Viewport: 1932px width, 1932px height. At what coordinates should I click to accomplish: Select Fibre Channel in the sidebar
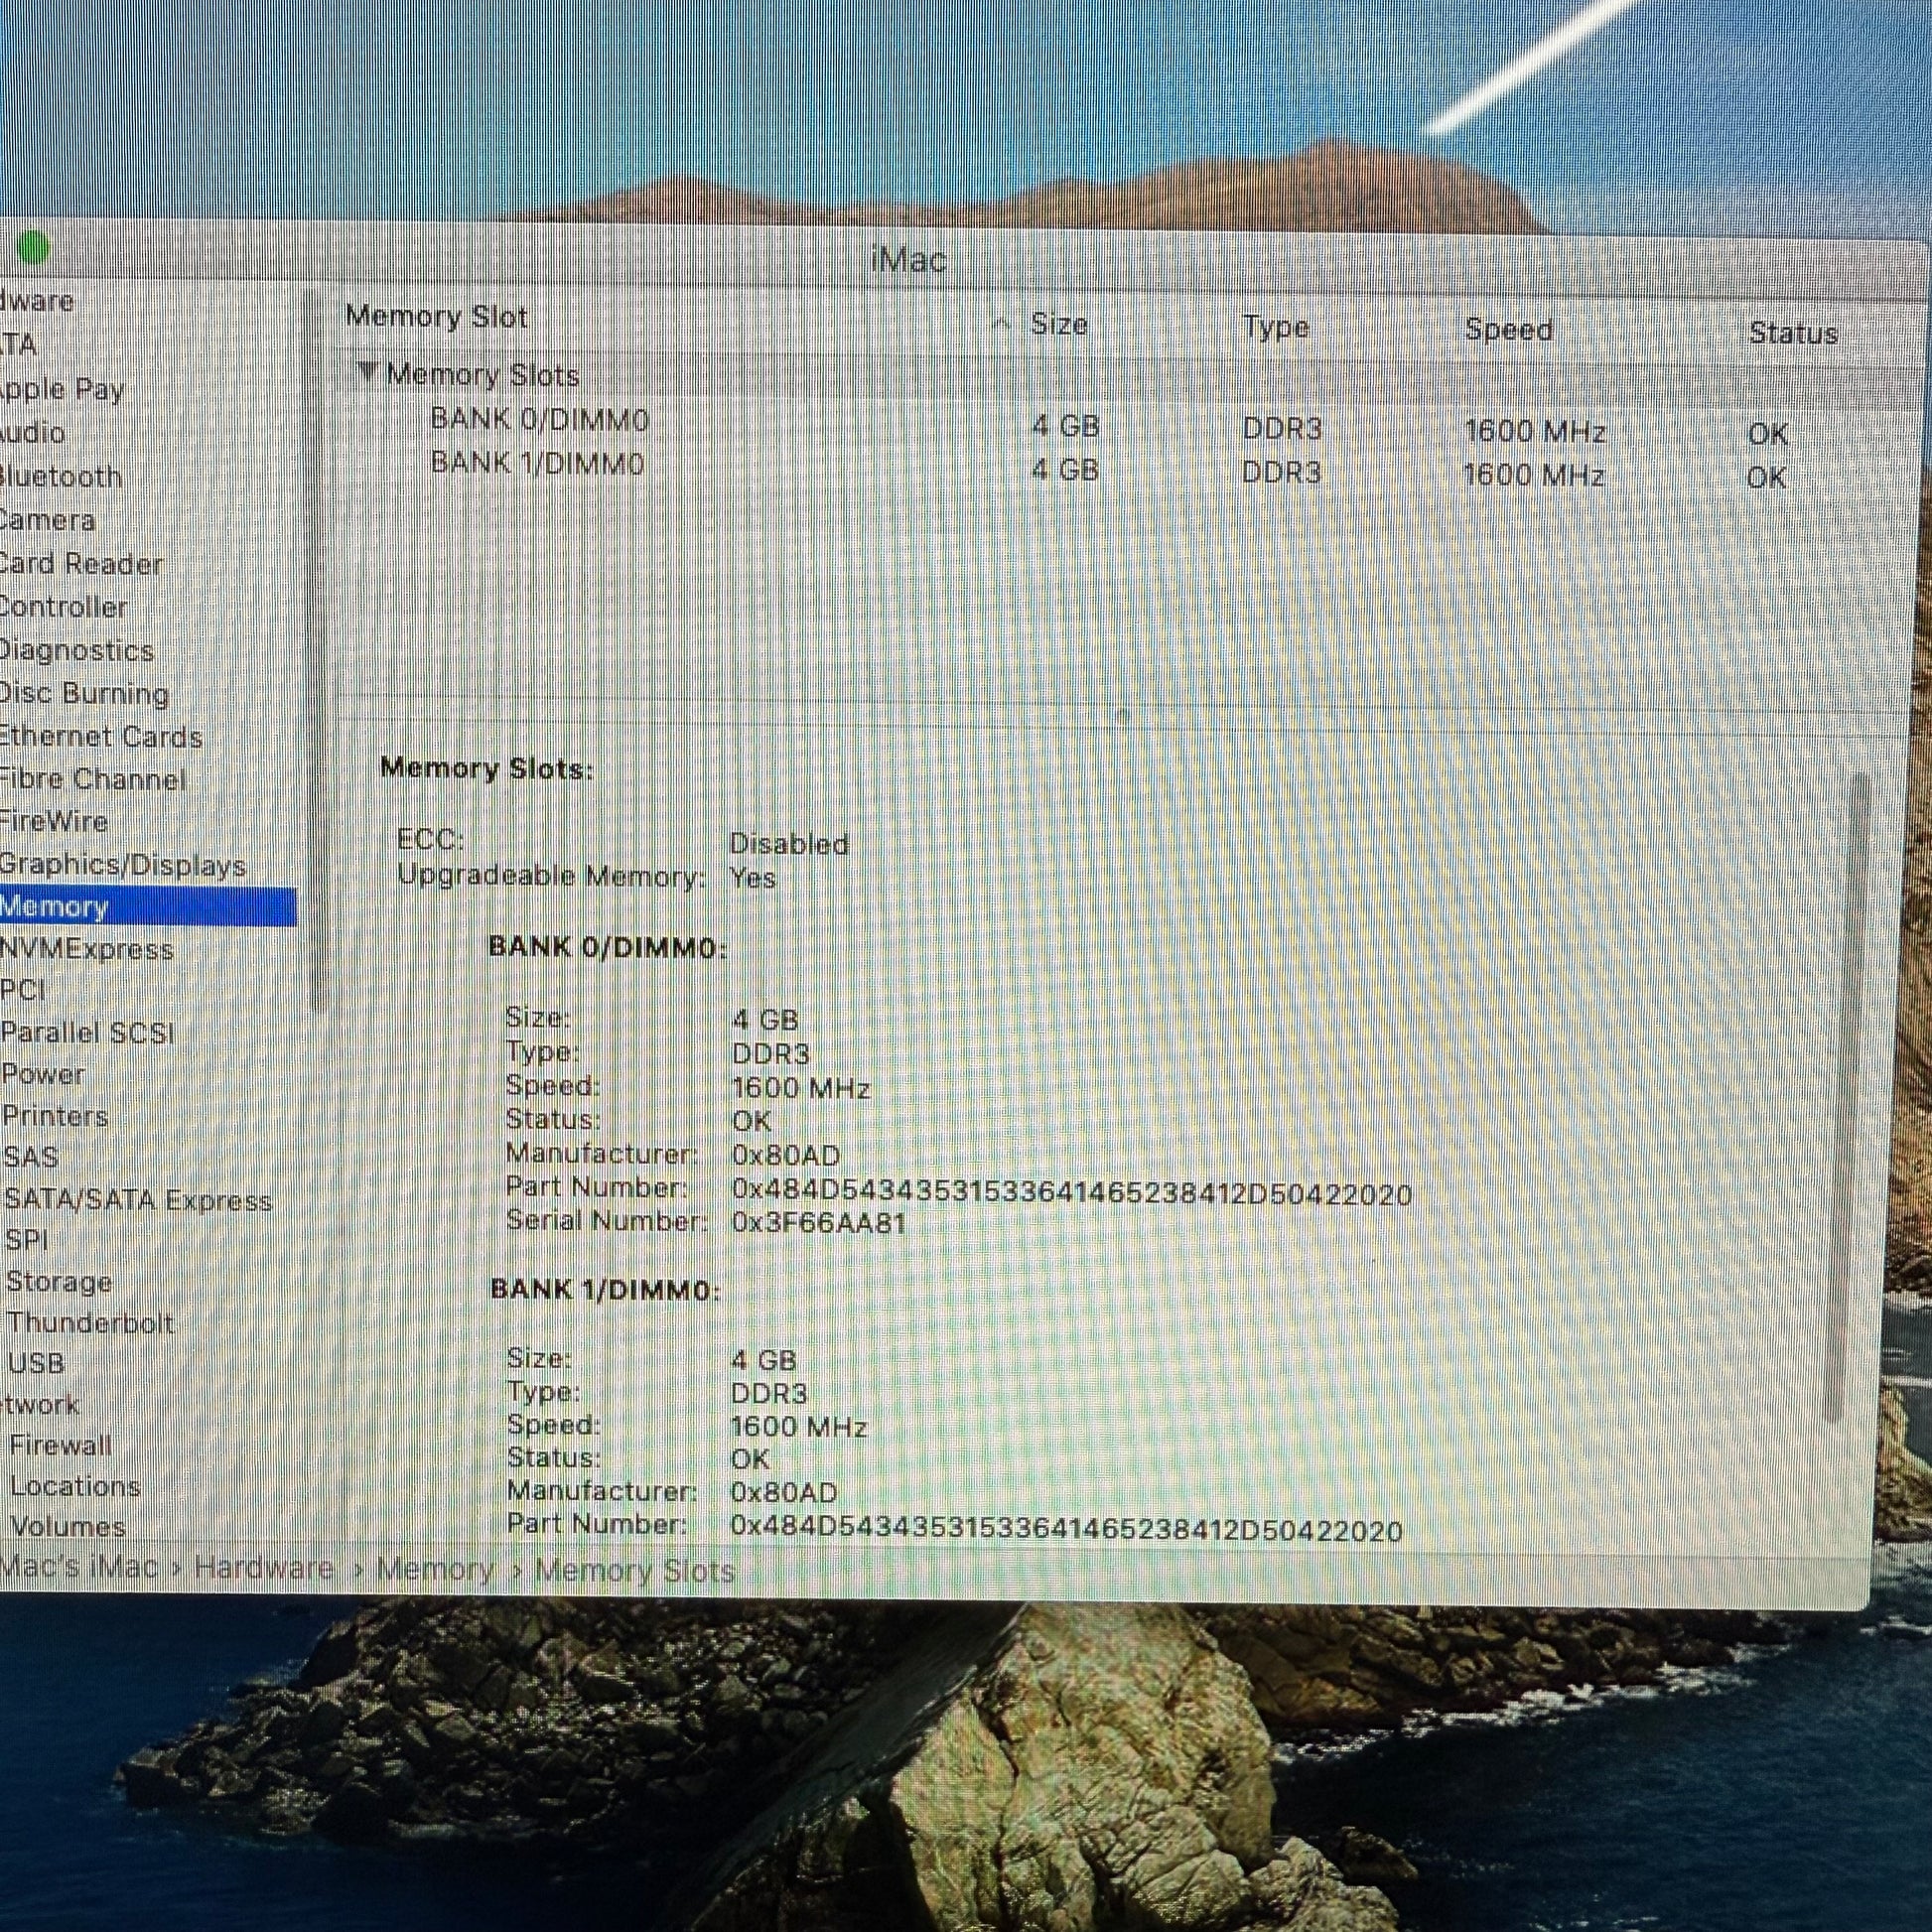93,779
